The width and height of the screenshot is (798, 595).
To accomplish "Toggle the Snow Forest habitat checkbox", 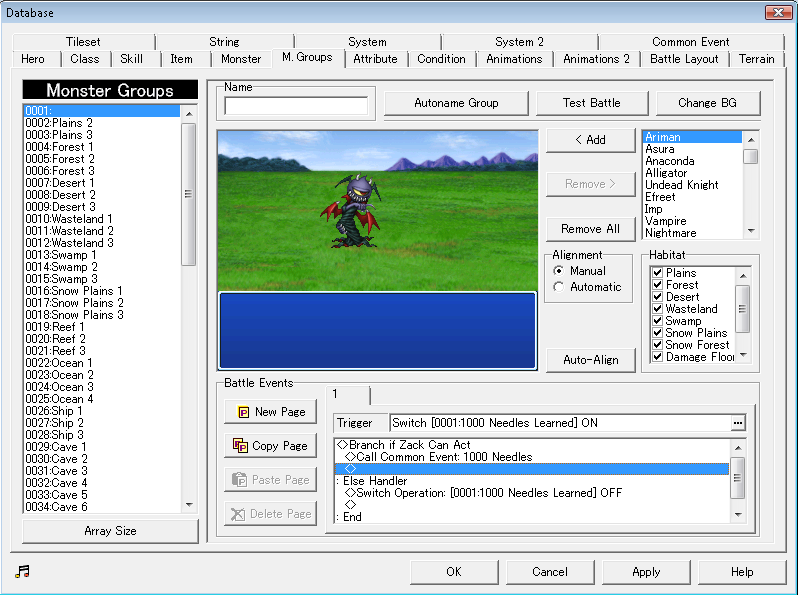I will 657,345.
